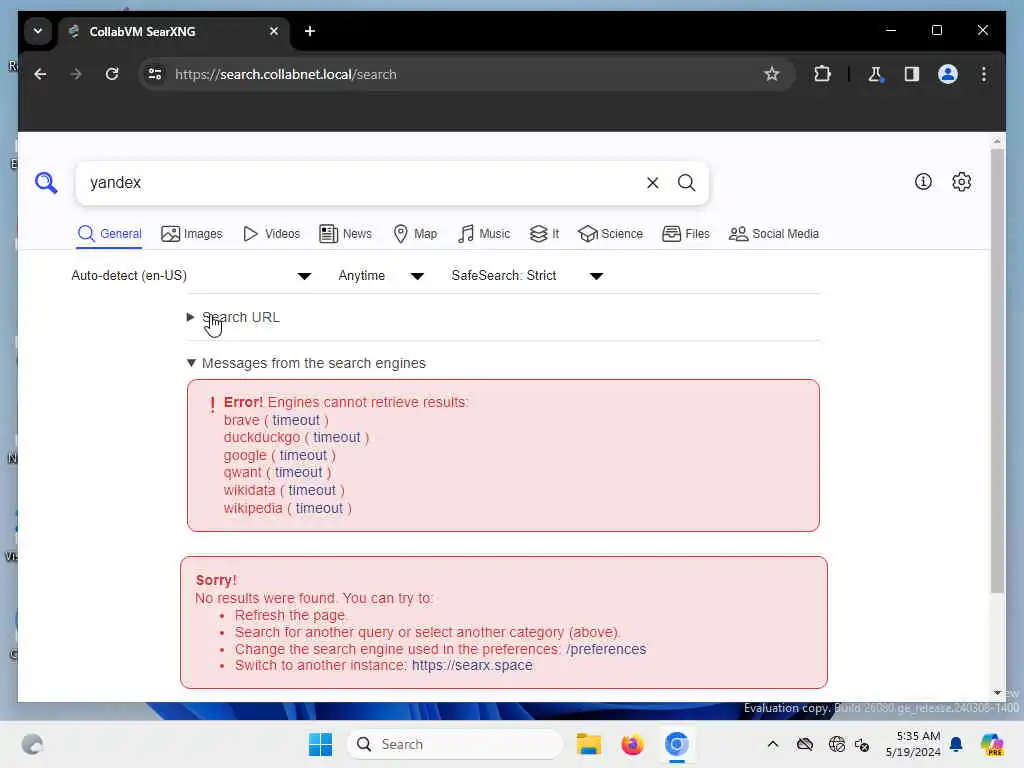Click the SearXNG magnifier logo
The height and width of the screenshot is (768, 1024).
(x=46, y=183)
